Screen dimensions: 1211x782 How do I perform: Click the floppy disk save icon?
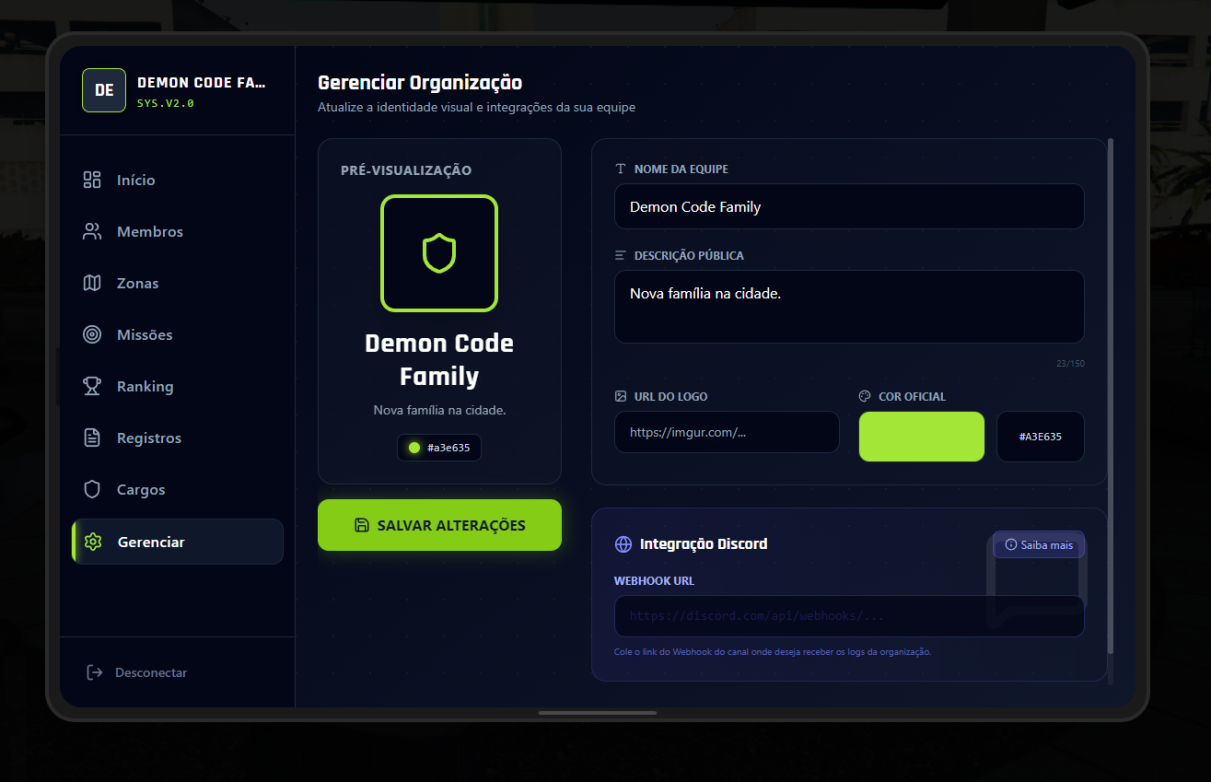coord(362,525)
